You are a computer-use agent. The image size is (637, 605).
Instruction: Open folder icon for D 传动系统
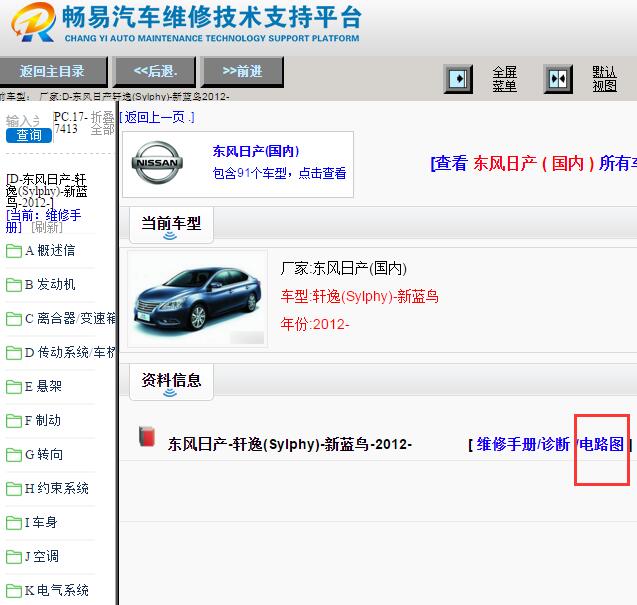point(14,353)
